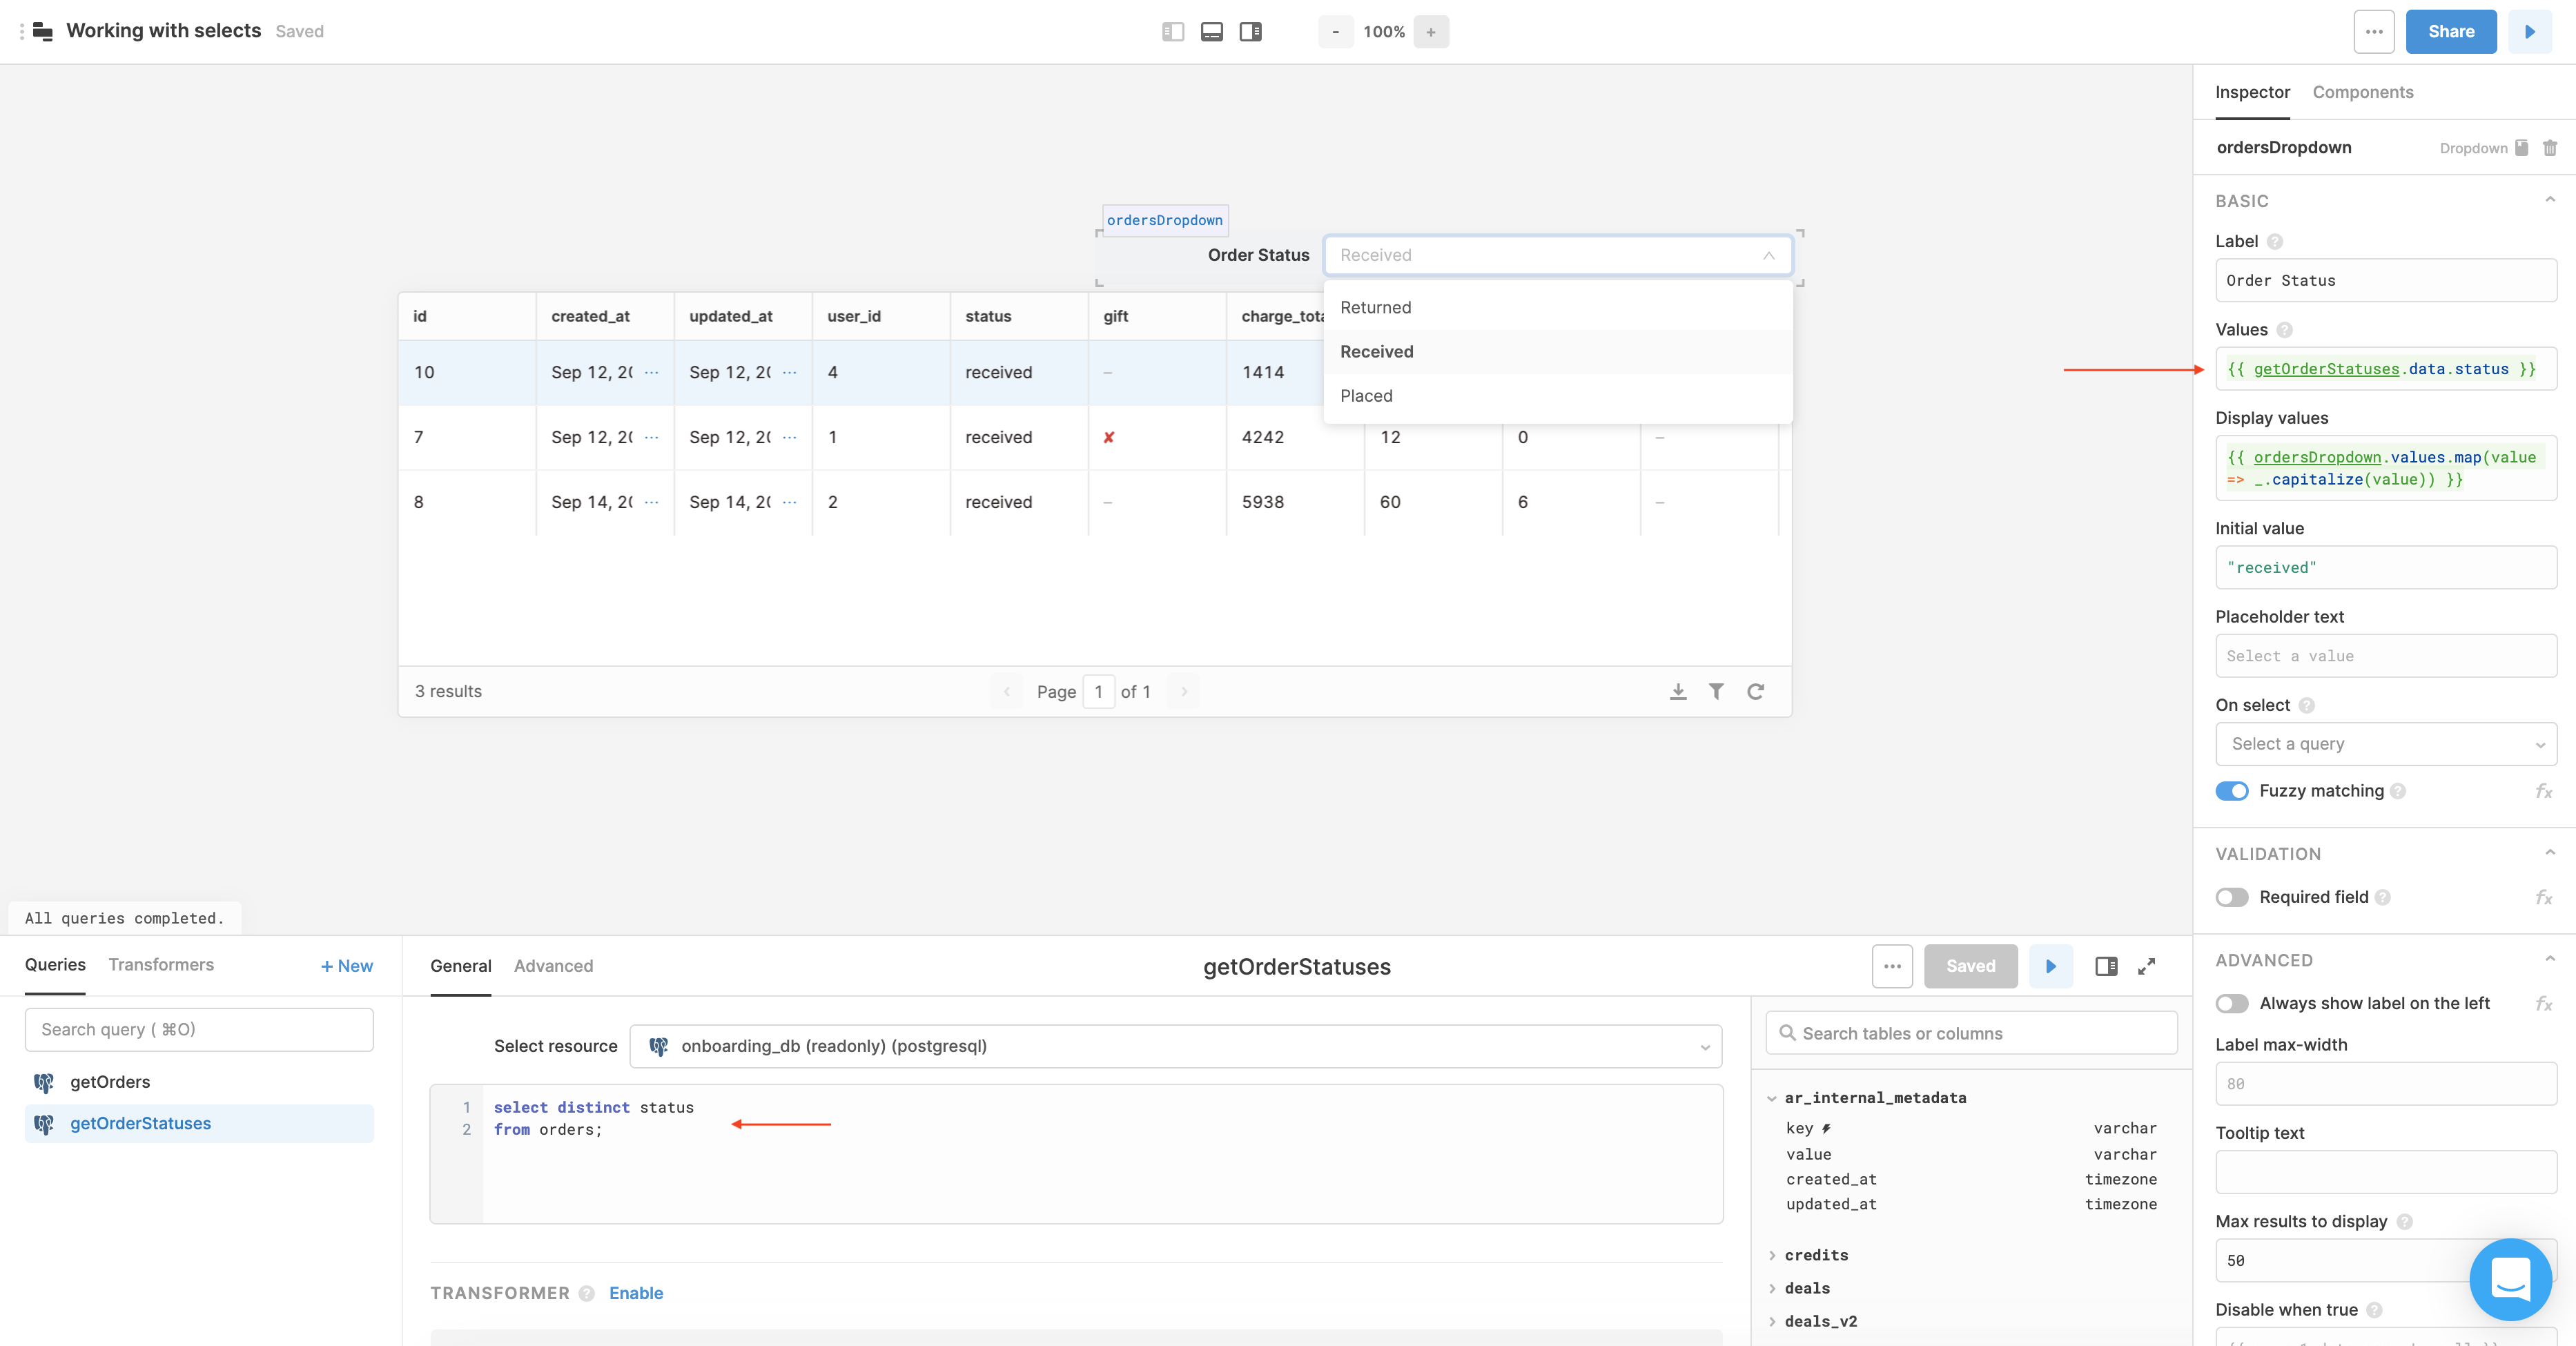The width and height of the screenshot is (2576, 1346).
Task: Run the getOrderStatuses query with the play icon
Action: pyautogui.click(x=2049, y=966)
